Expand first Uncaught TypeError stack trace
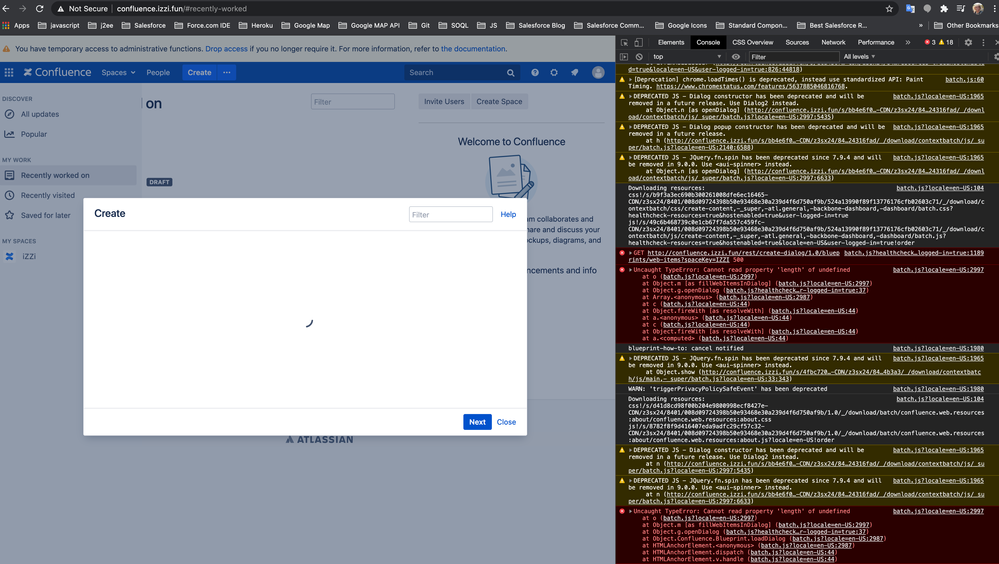 click(x=631, y=270)
